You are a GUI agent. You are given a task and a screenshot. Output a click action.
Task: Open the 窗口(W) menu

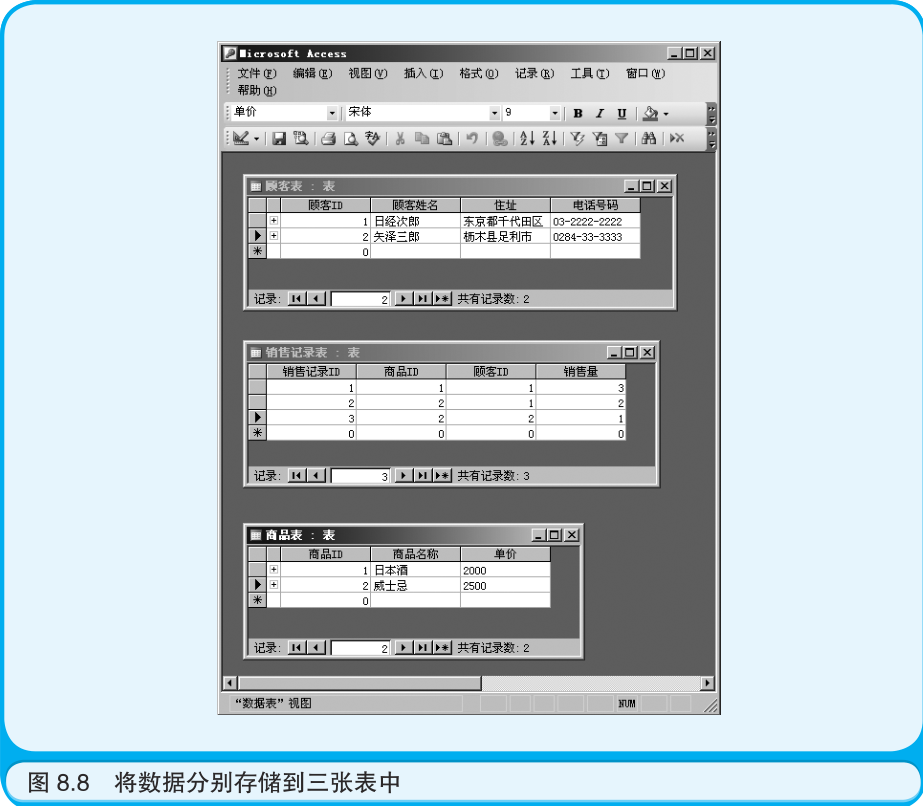[x=646, y=74]
